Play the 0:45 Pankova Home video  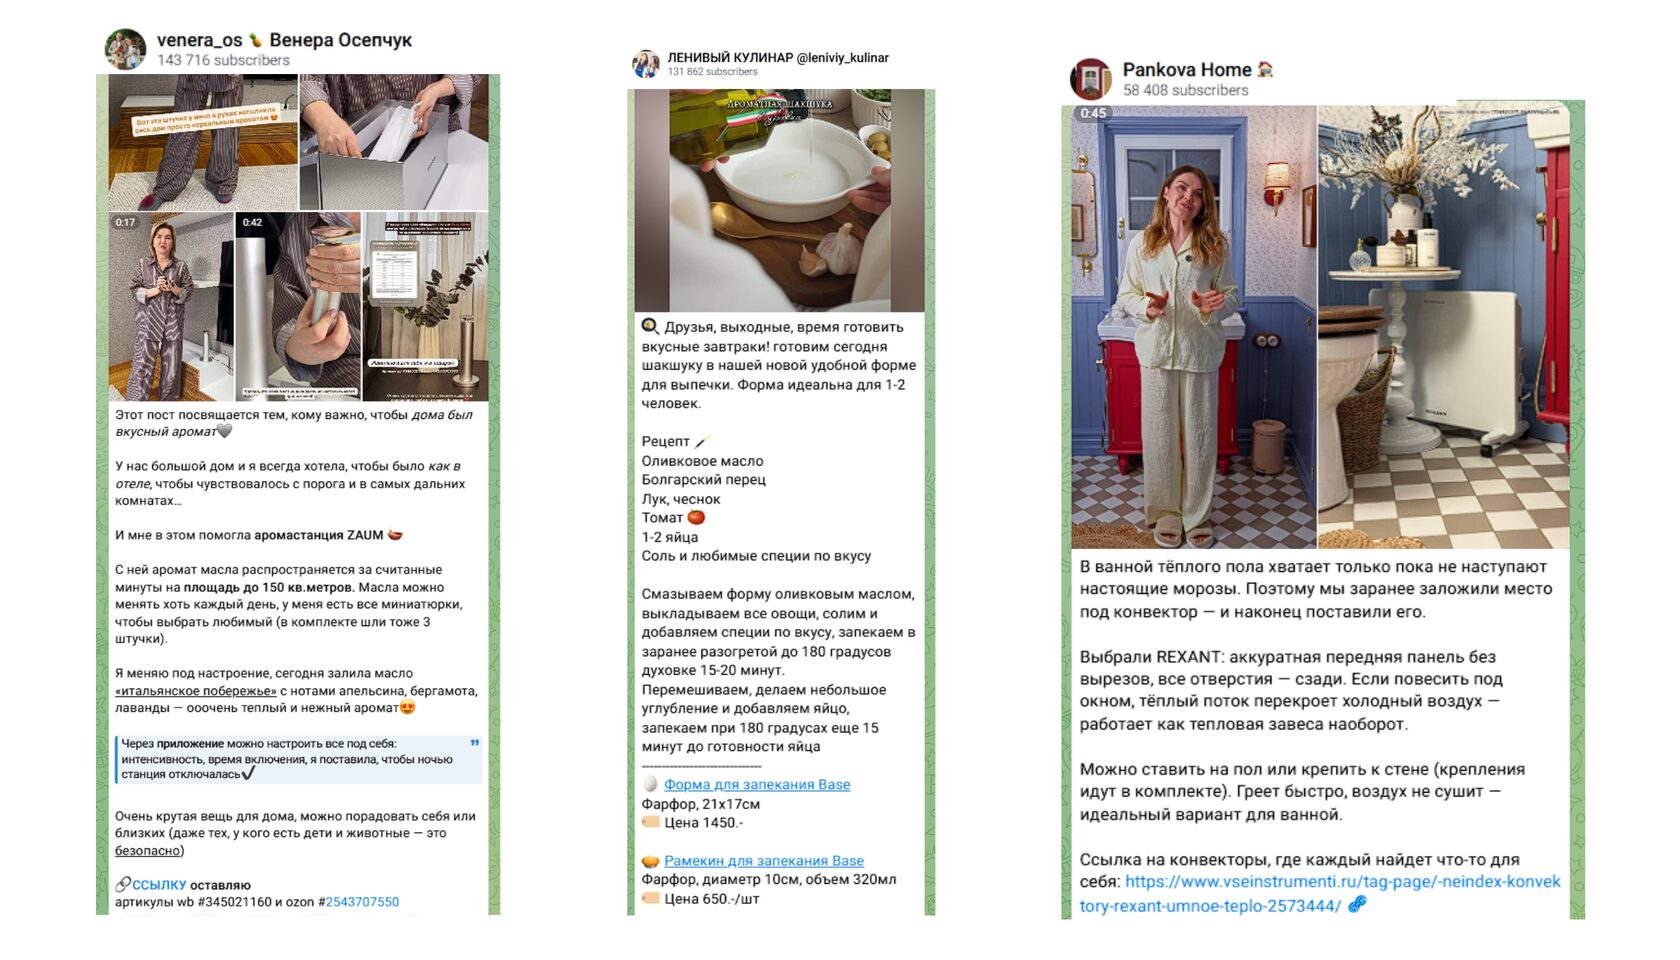(1193, 327)
